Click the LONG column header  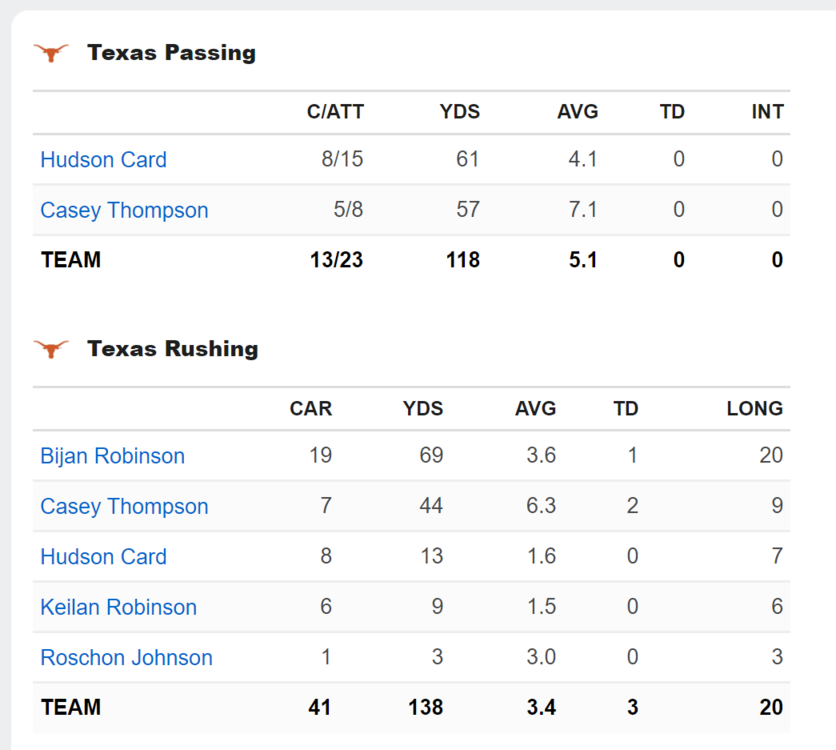click(754, 408)
